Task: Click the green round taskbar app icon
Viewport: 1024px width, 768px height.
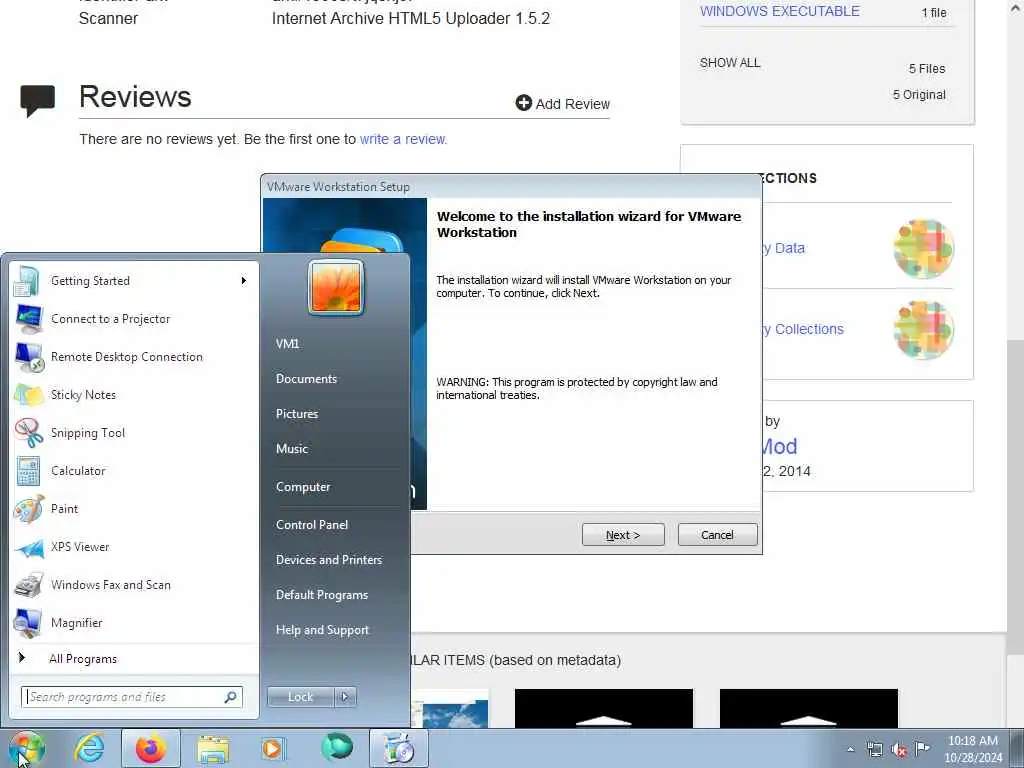Action: point(337,747)
